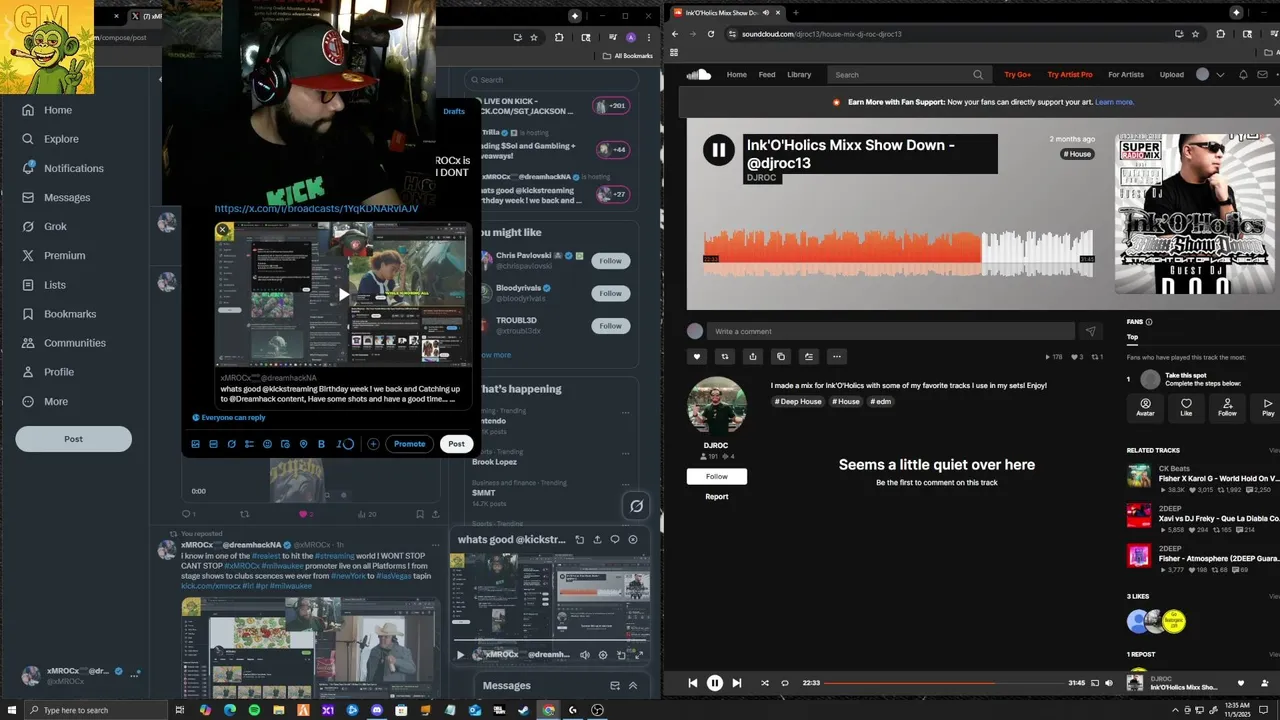The image size is (1280, 720).
Task: Insert emoji in compose toolbar
Action: click(267, 444)
